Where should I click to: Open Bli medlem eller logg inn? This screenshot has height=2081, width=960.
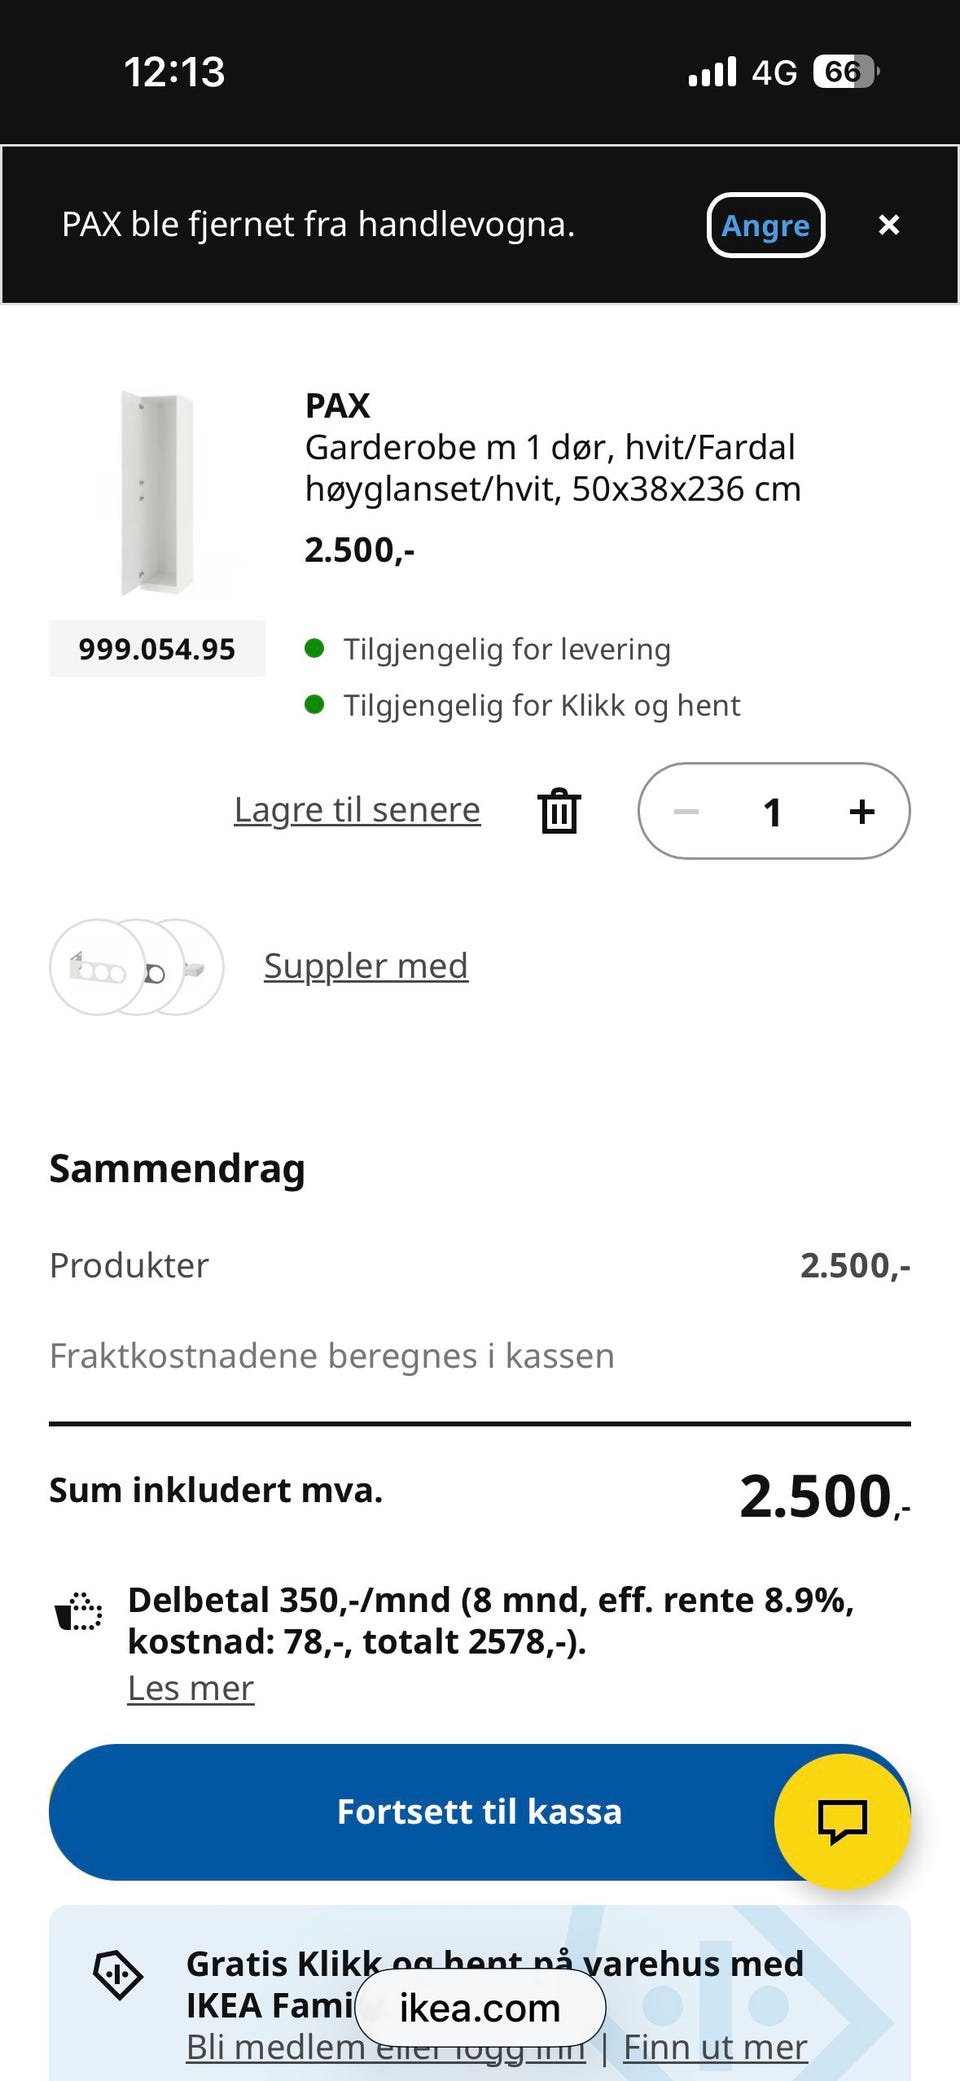pyautogui.click(x=385, y=2047)
